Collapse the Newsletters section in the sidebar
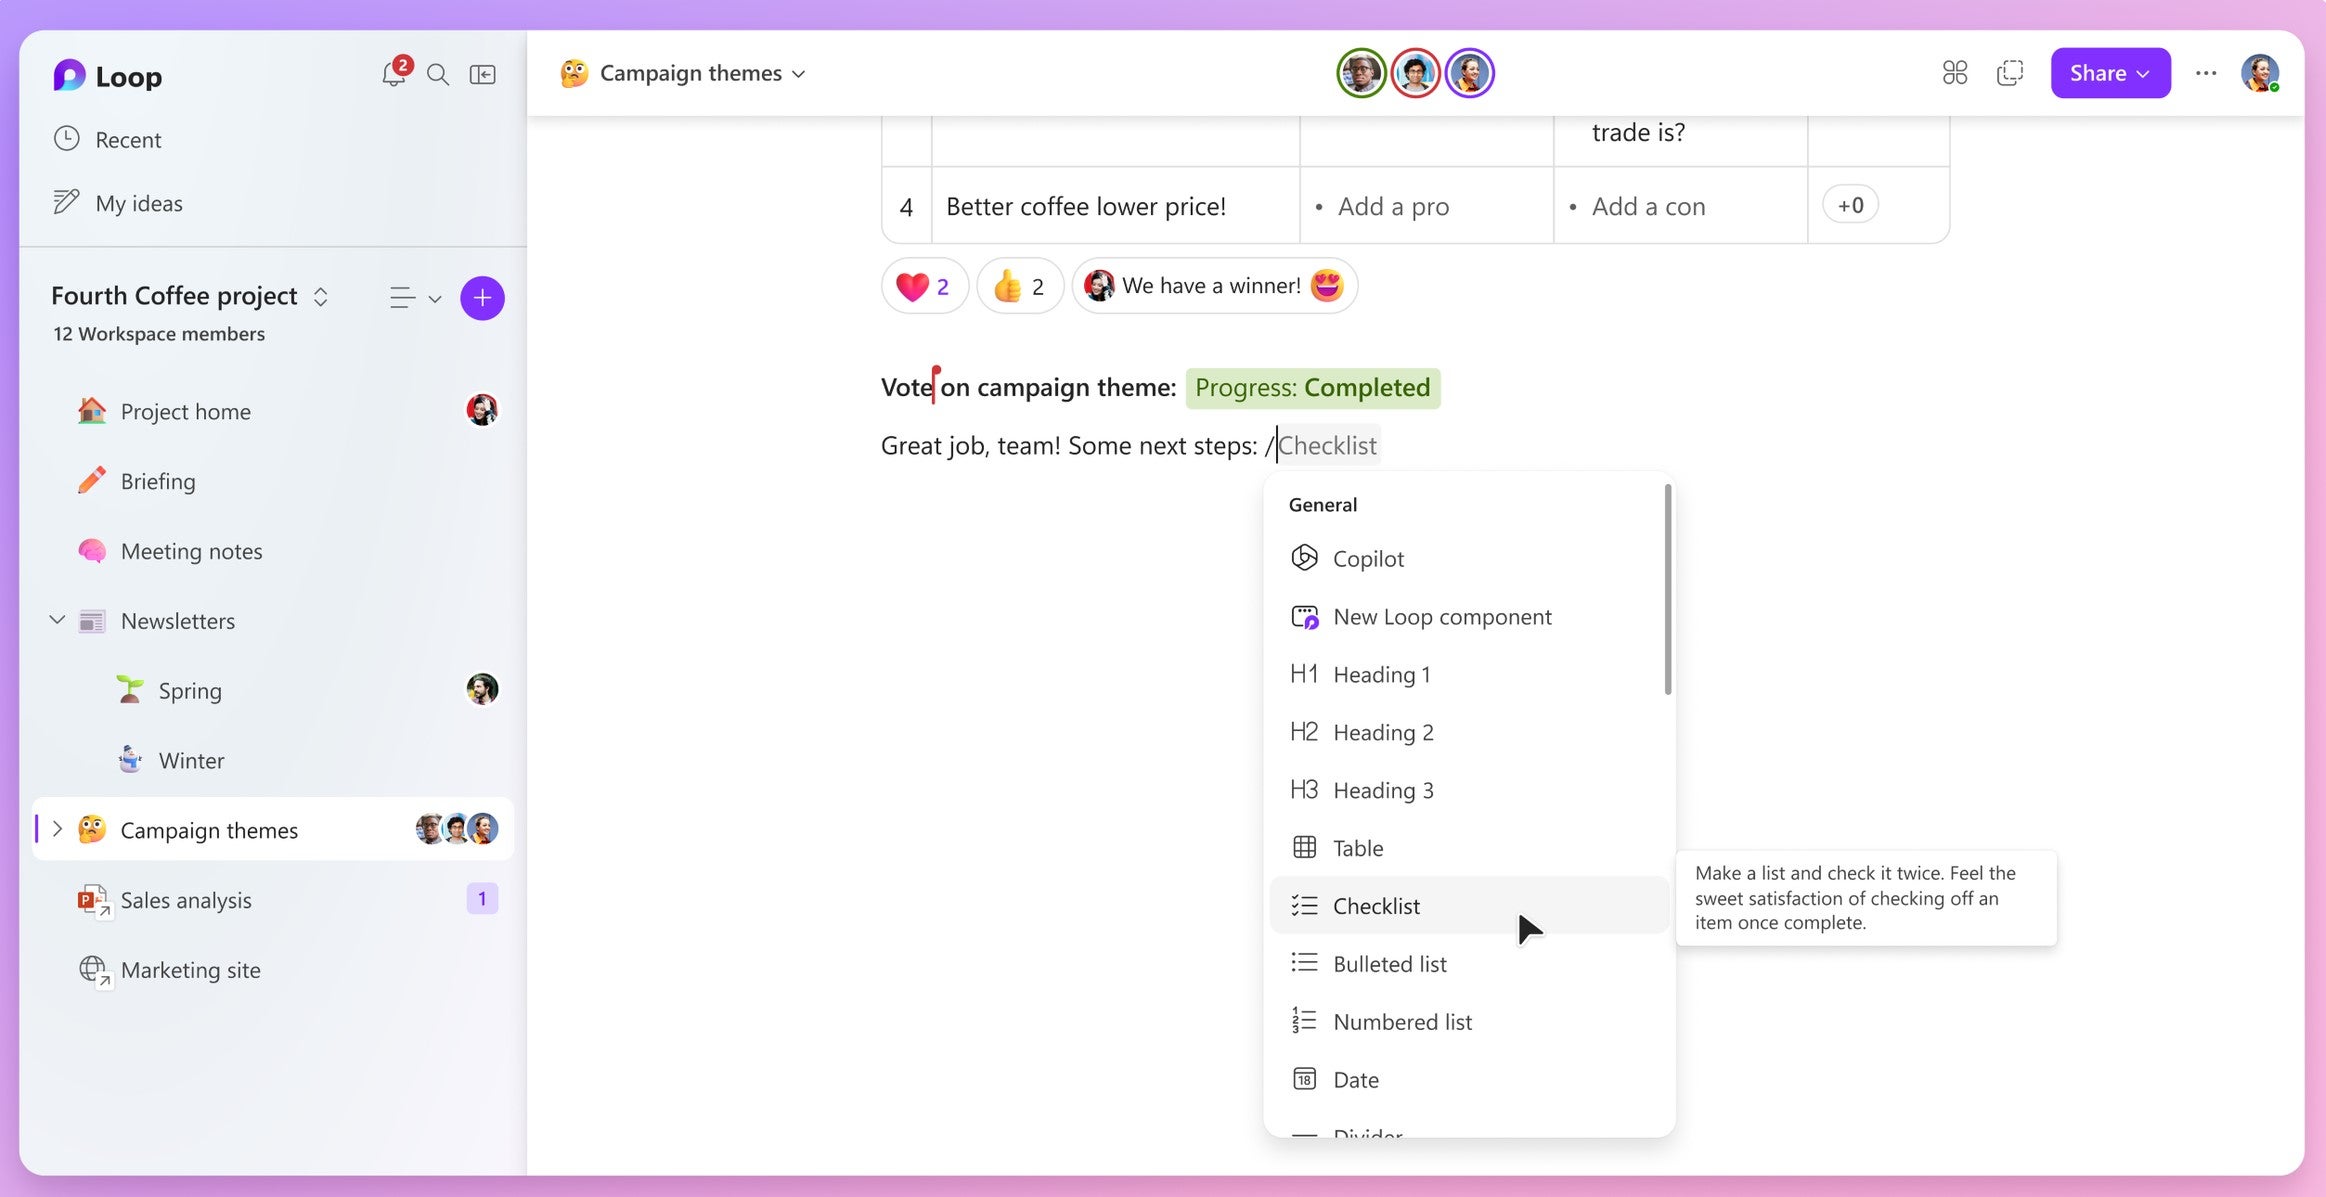This screenshot has height=1197, width=2326. 57,620
